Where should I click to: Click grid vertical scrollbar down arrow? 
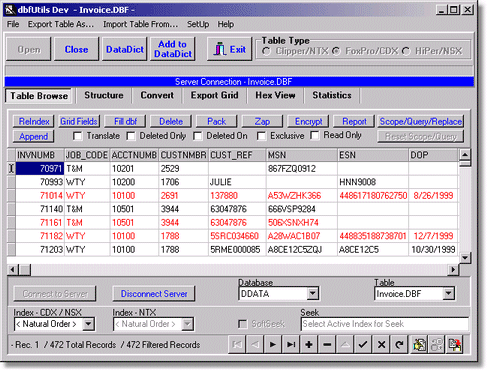(465, 258)
